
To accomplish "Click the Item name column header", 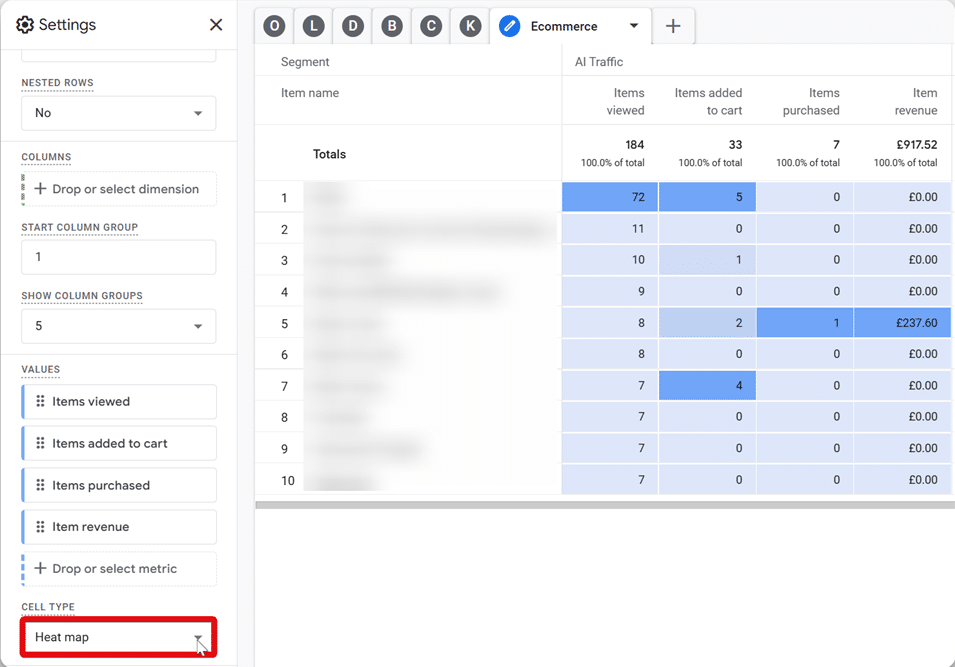I will click(310, 93).
